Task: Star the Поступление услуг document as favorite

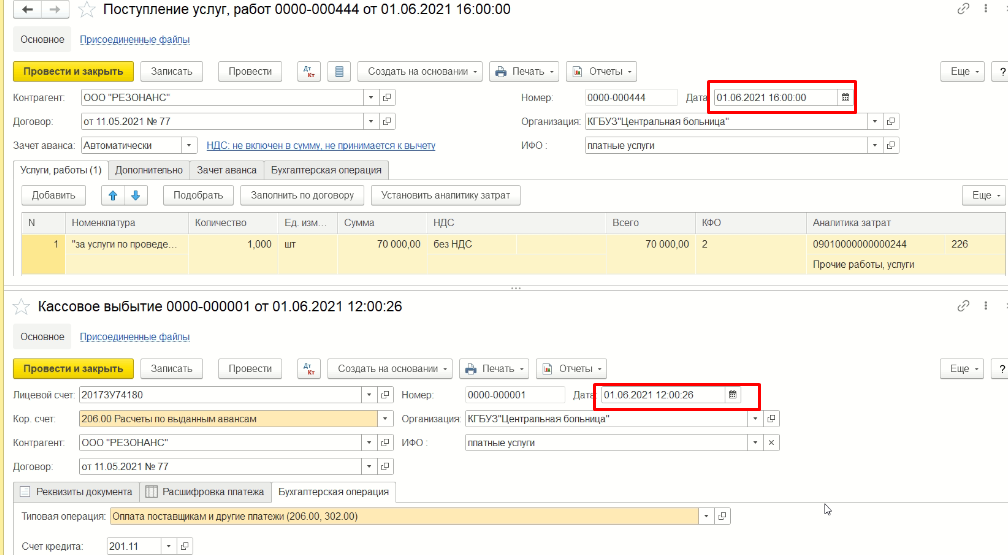Action: point(88,10)
